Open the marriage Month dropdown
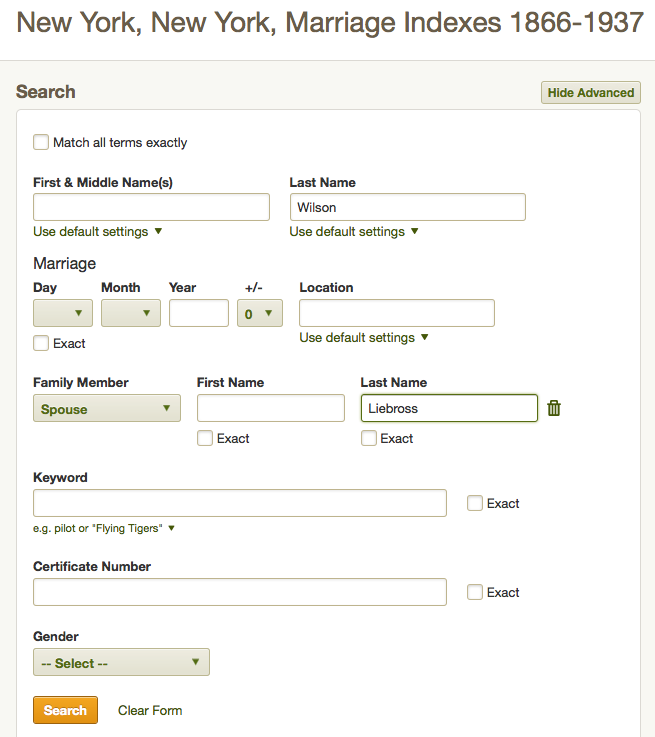The height and width of the screenshot is (737, 655). tap(130, 313)
